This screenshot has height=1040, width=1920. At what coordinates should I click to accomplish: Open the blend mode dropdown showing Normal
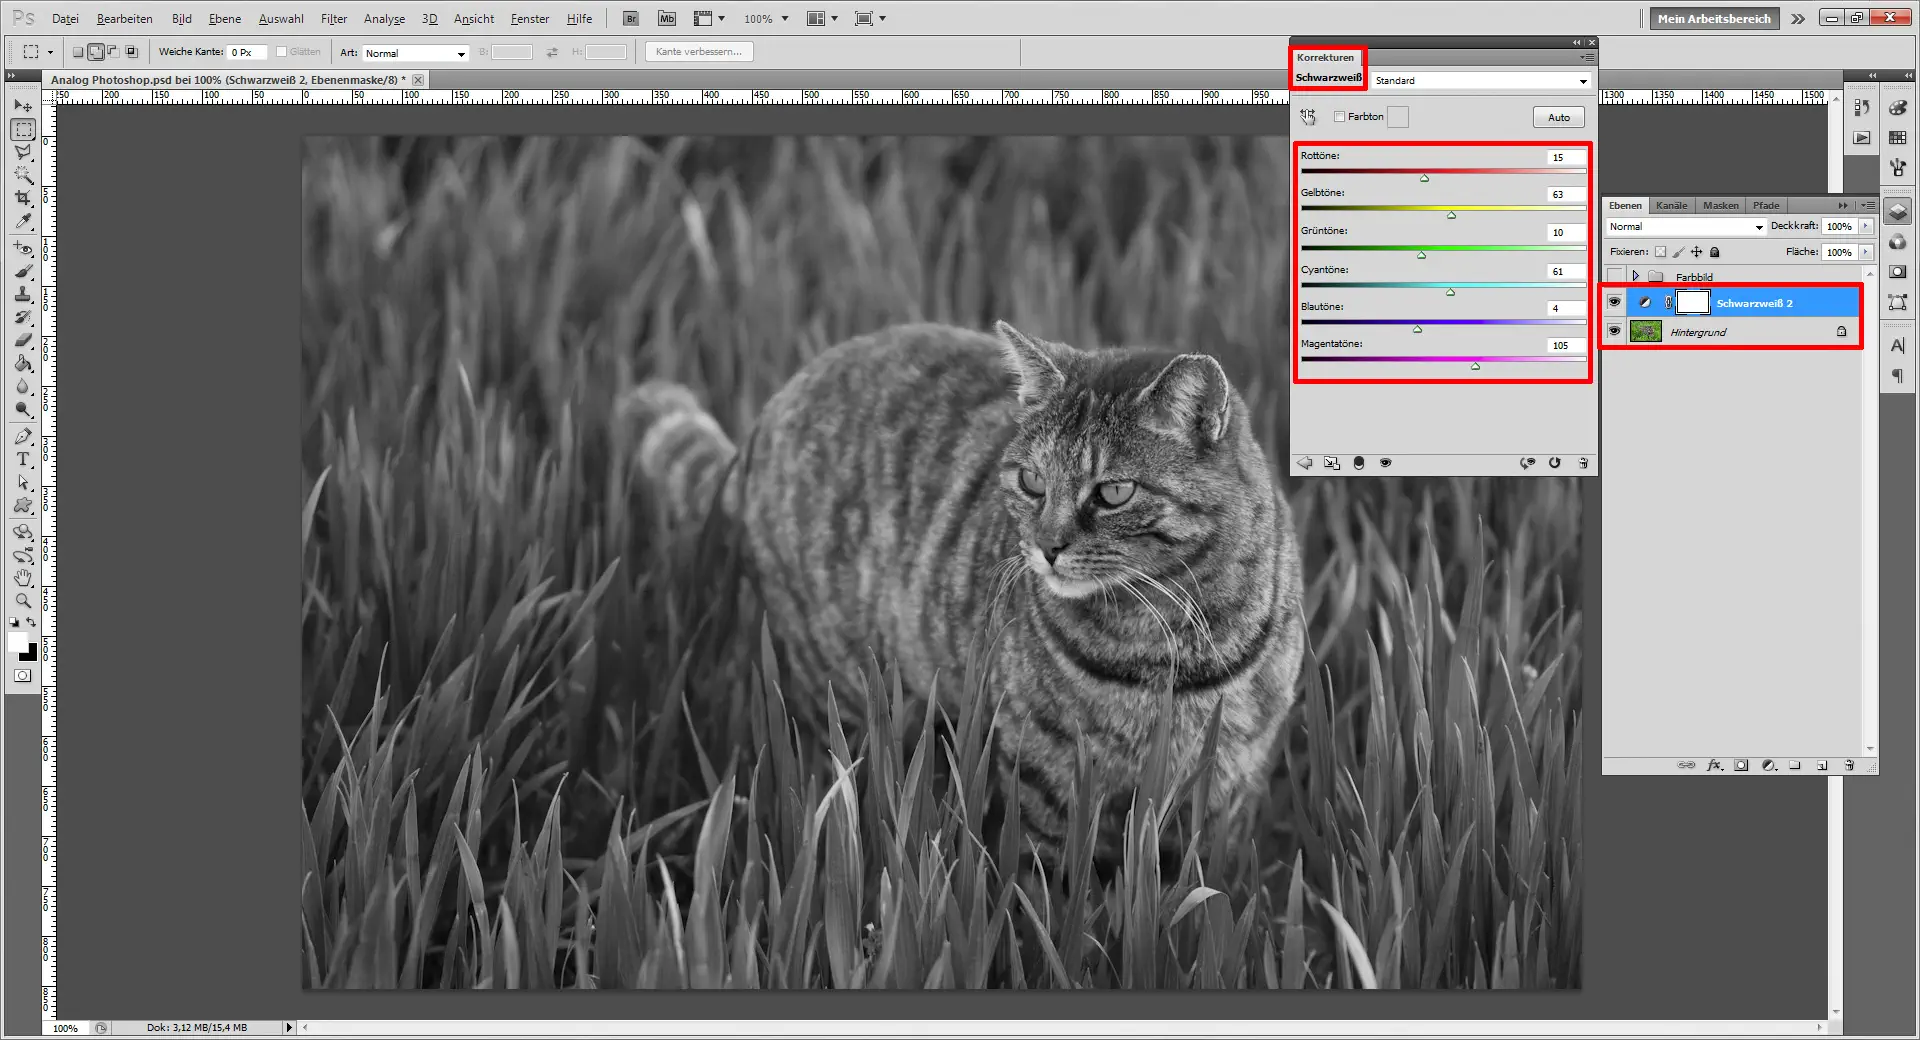click(x=1683, y=227)
